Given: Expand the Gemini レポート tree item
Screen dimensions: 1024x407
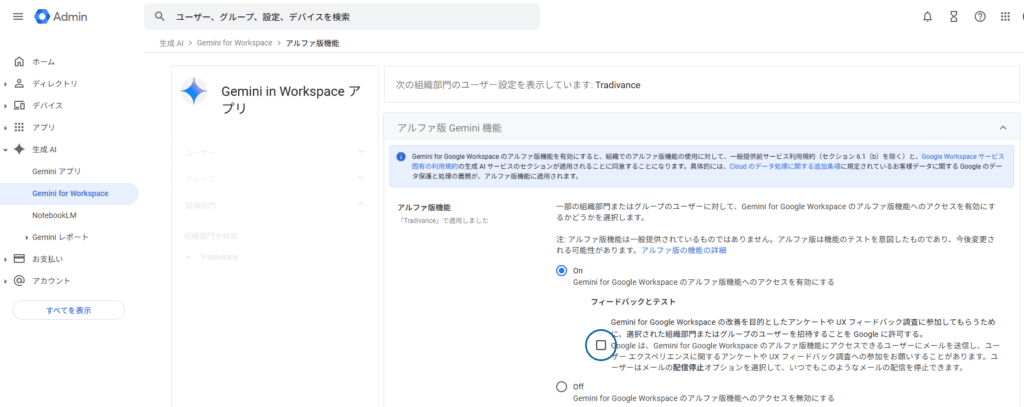Looking at the screenshot, I should (x=27, y=237).
